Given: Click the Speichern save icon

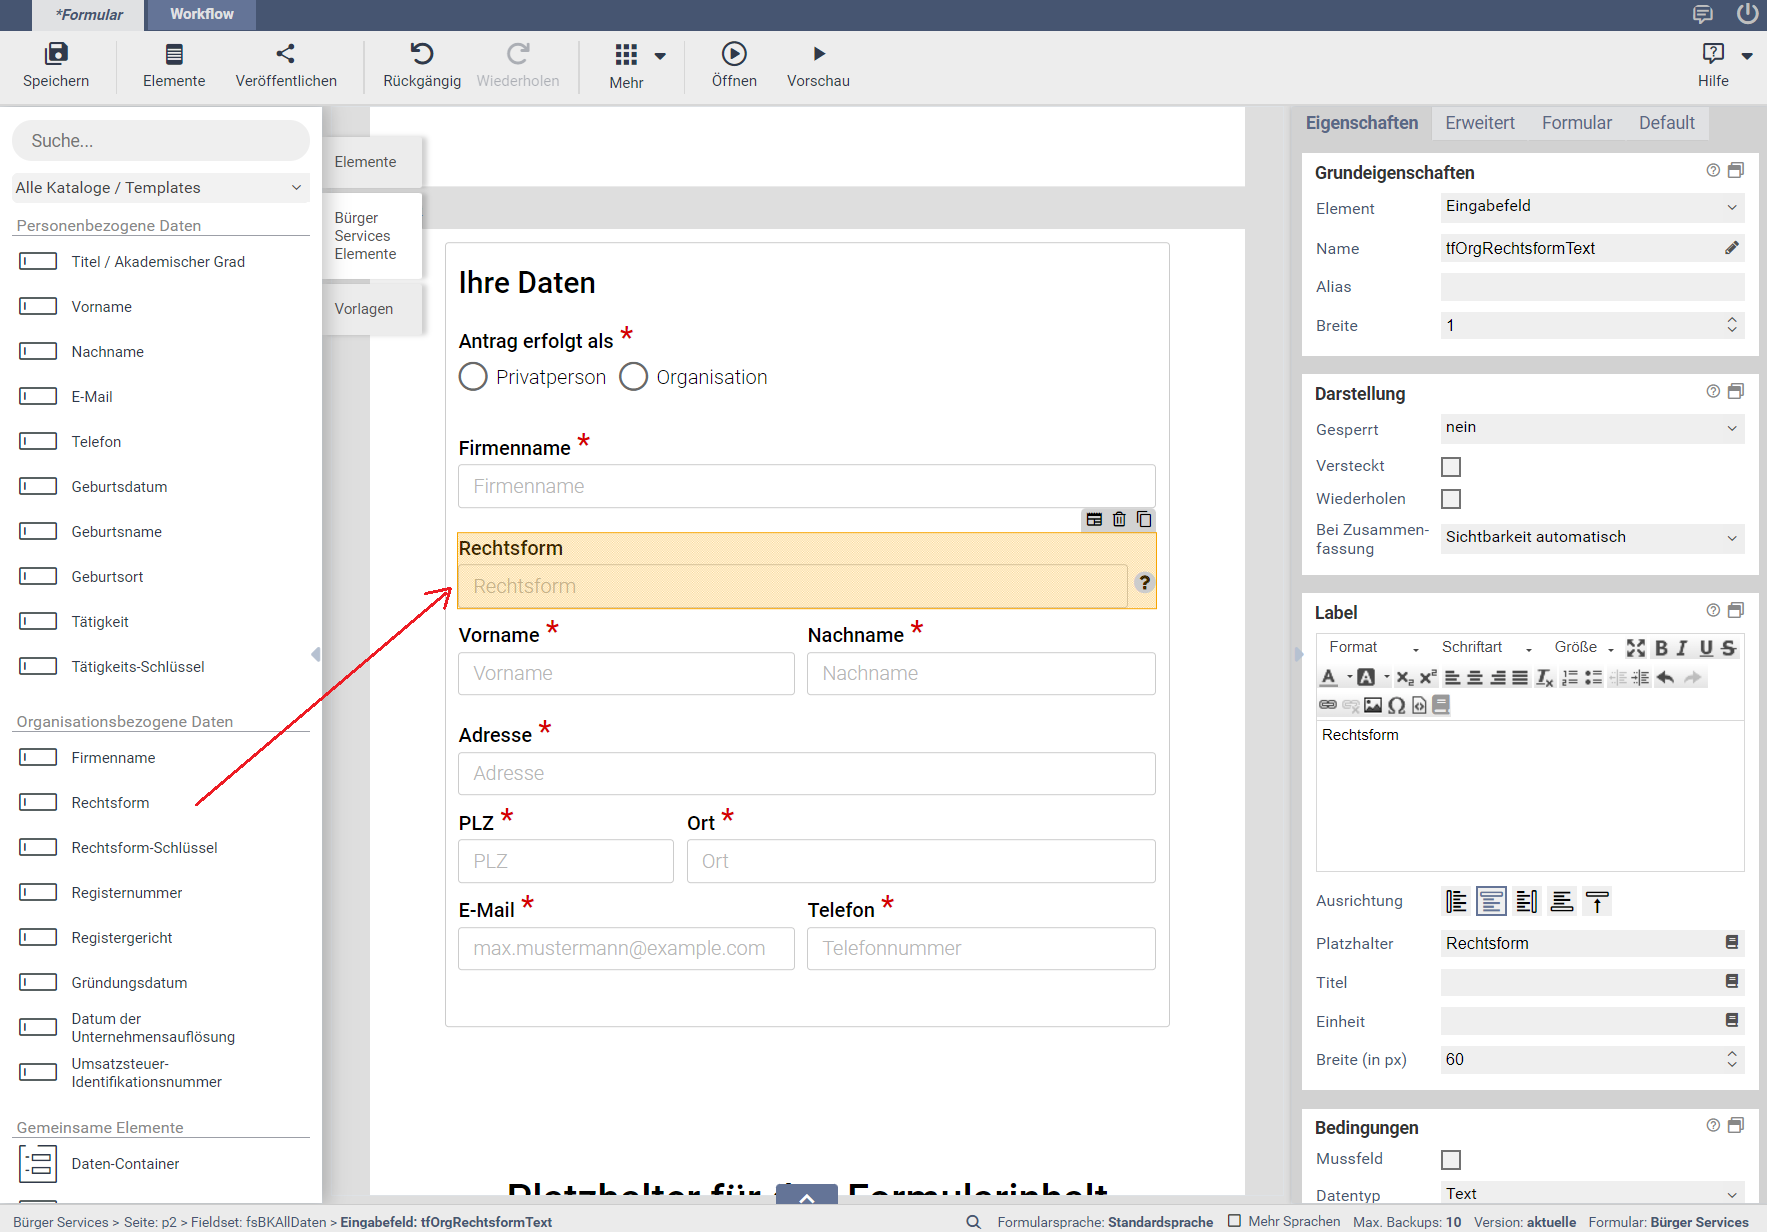Looking at the screenshot, I should click(x=56, y=54).
